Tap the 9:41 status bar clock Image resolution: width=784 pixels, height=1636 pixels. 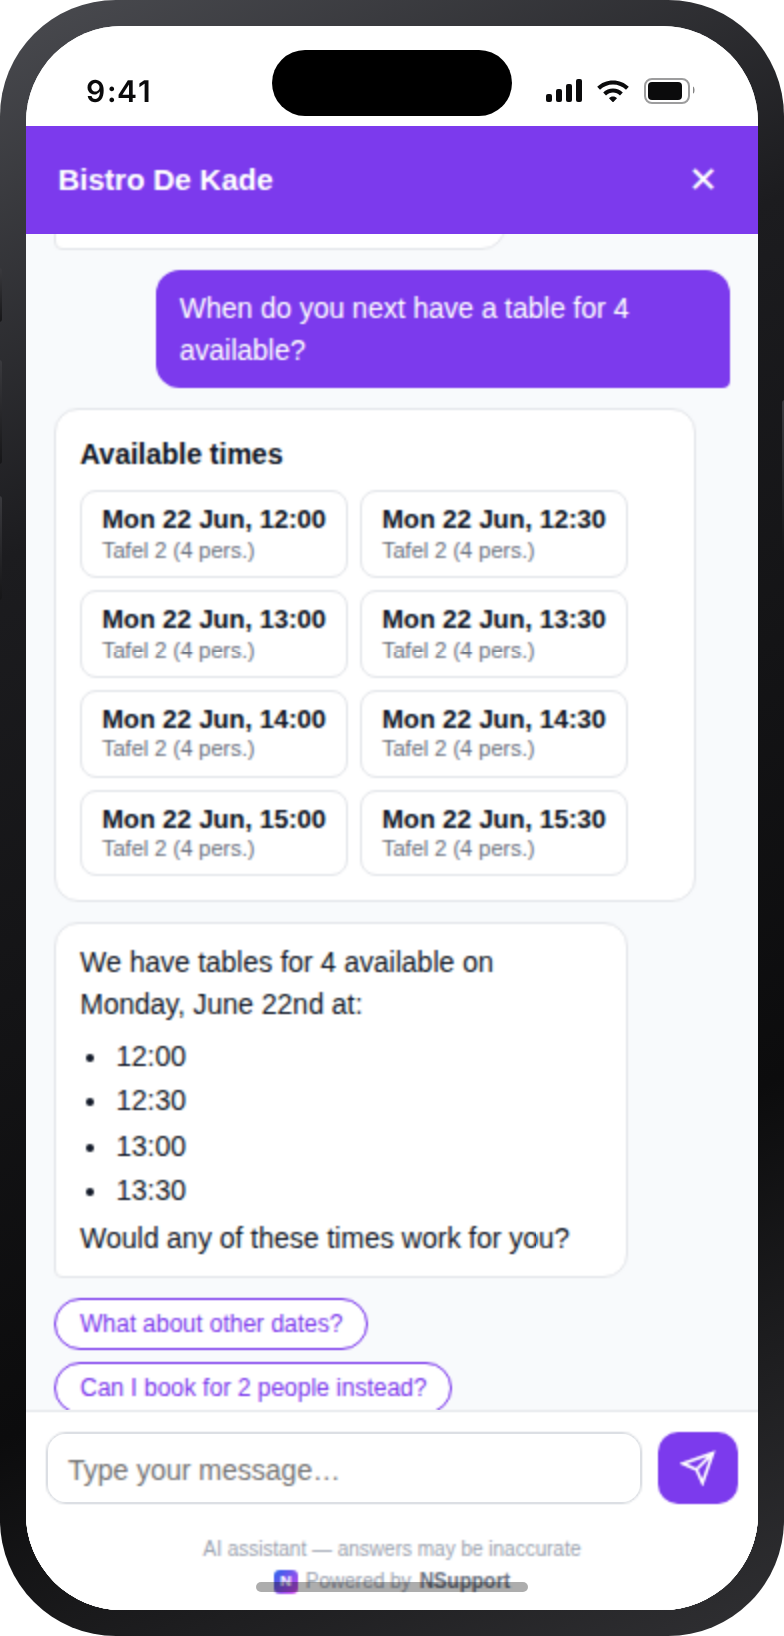coord(119,92)
